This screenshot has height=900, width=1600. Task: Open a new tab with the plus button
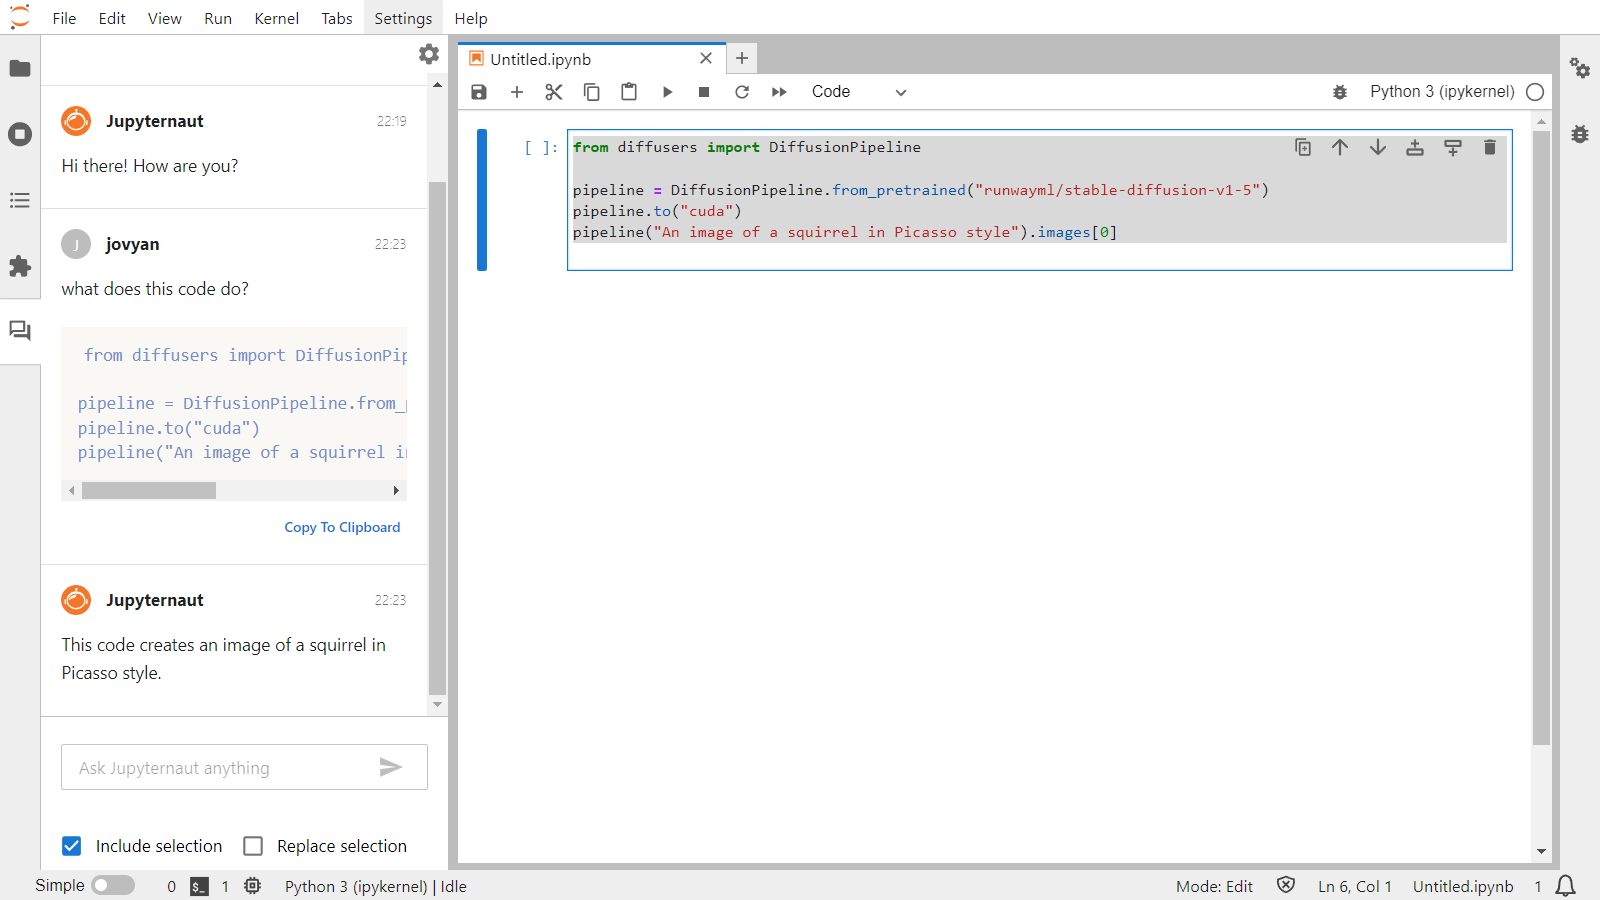pos(741,58)
